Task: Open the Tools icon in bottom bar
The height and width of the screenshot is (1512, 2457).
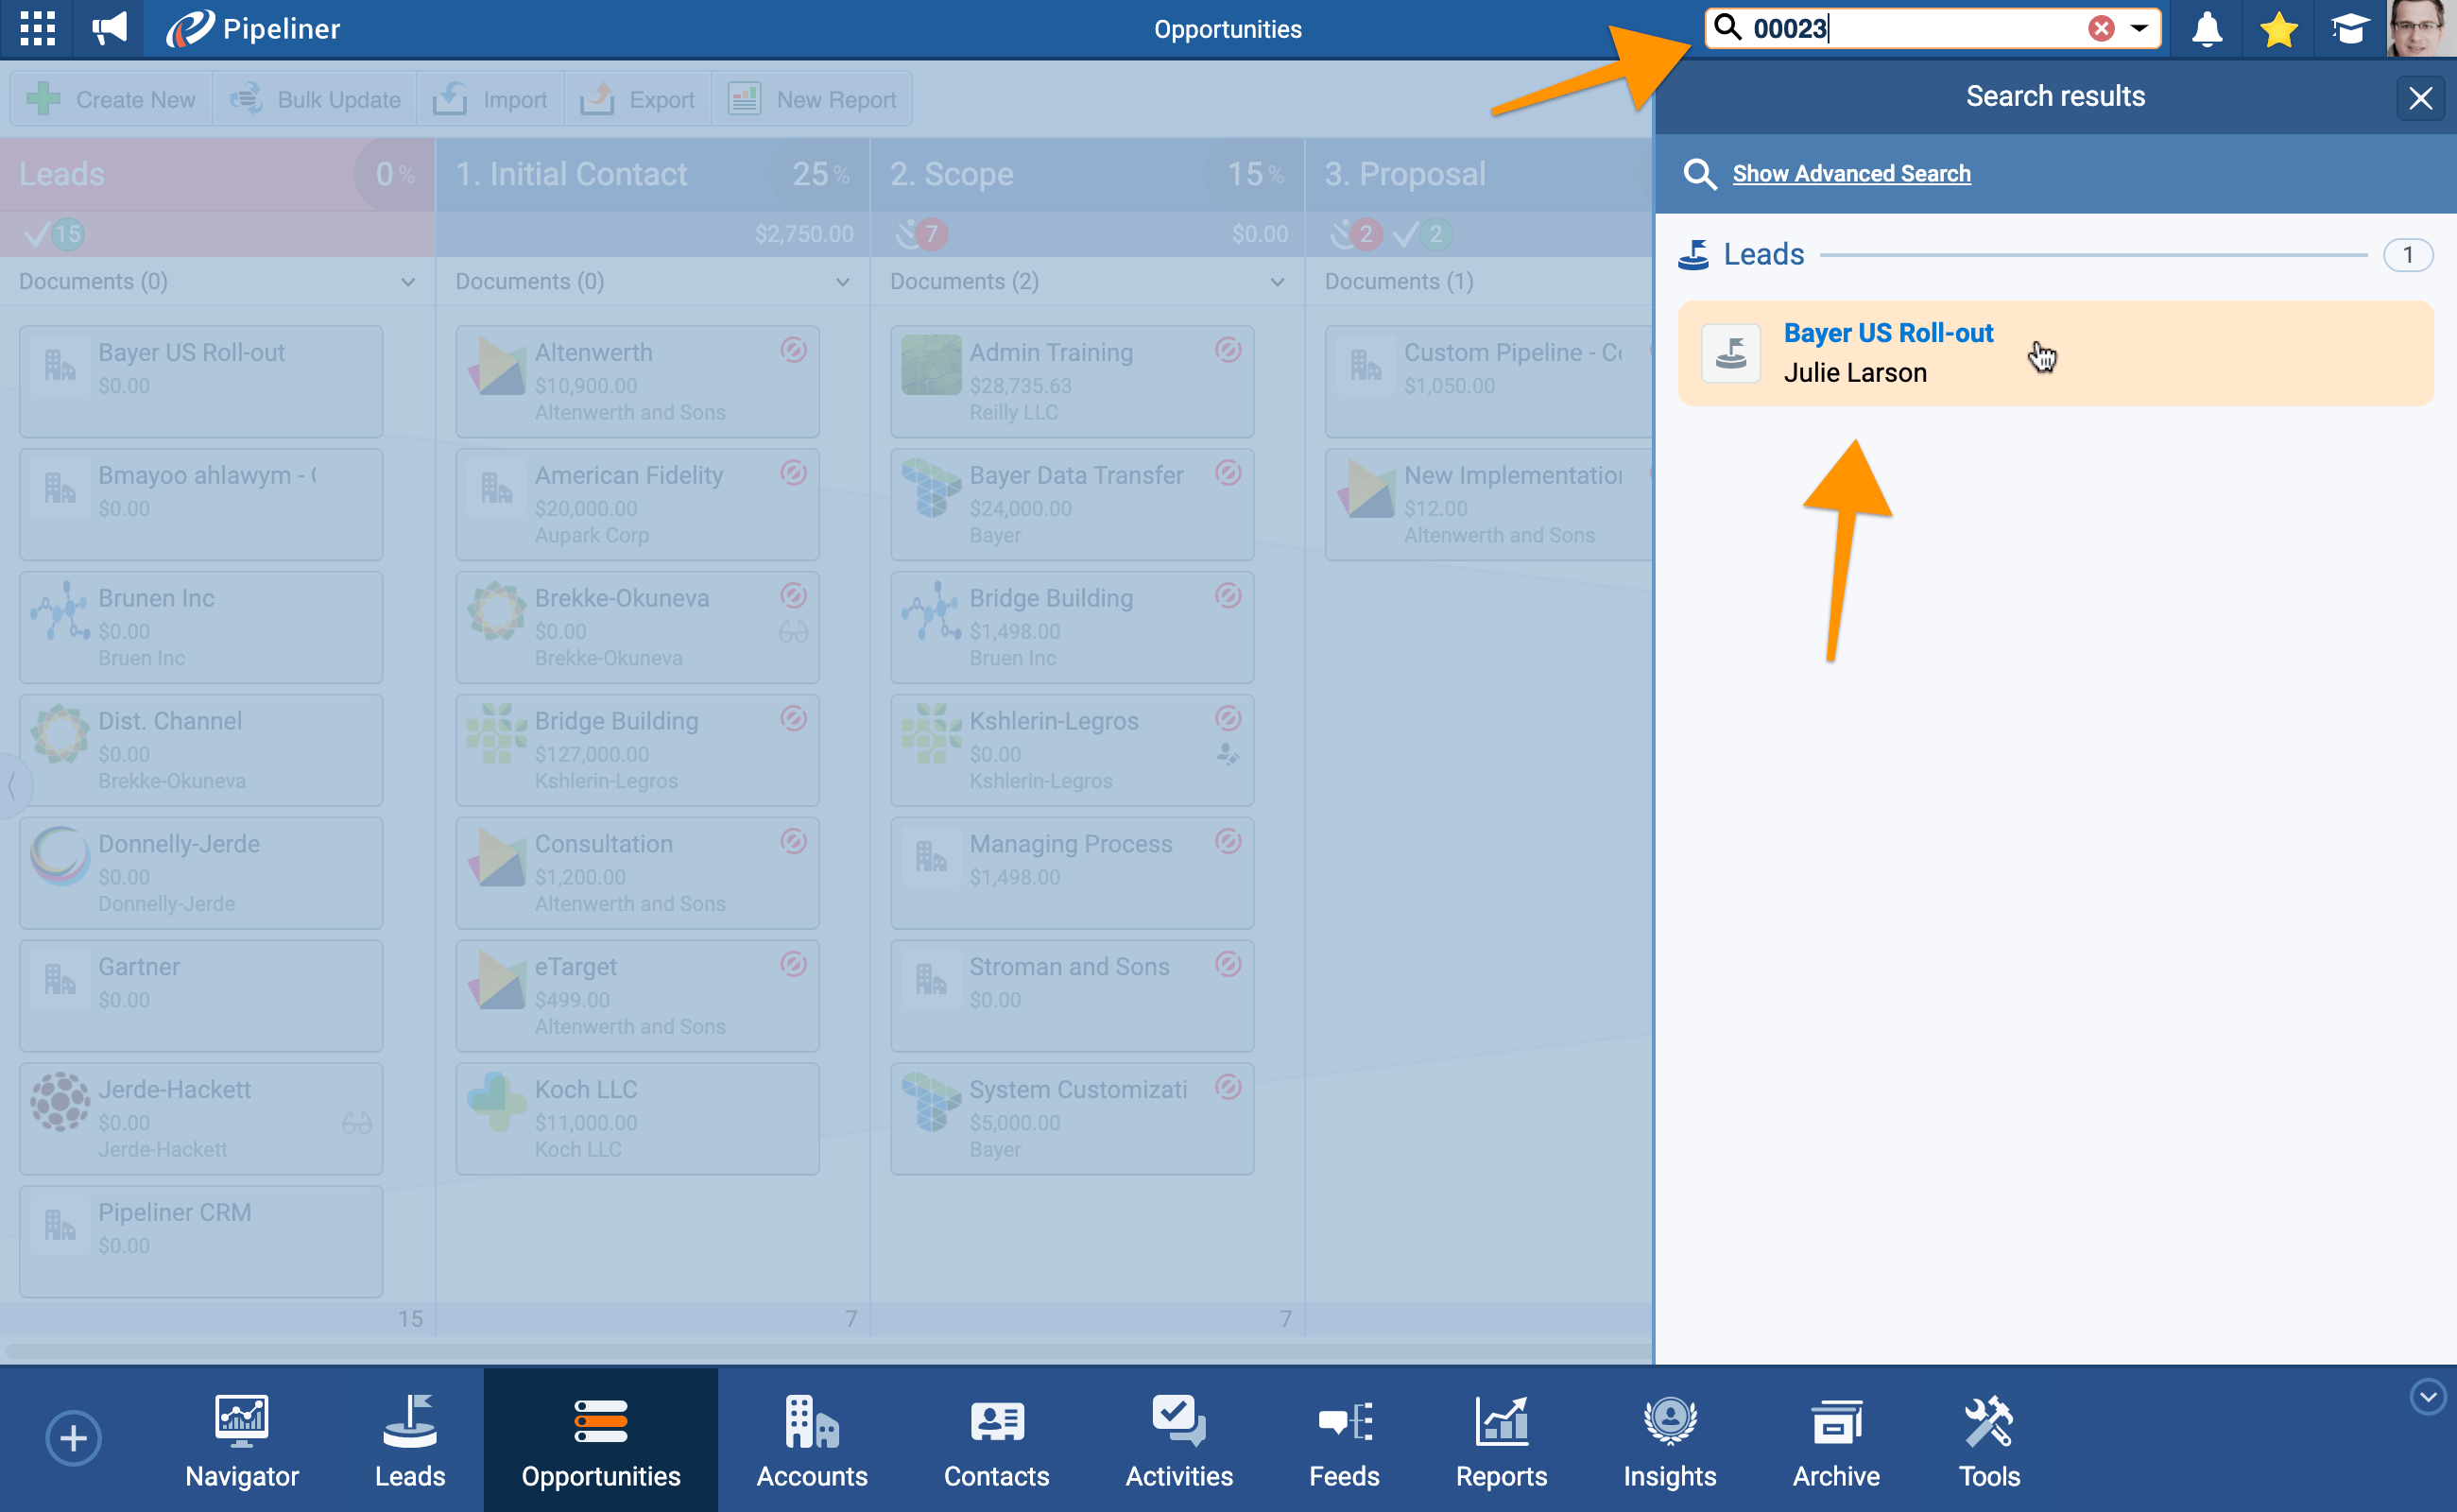Action: click(1988, 1440)
